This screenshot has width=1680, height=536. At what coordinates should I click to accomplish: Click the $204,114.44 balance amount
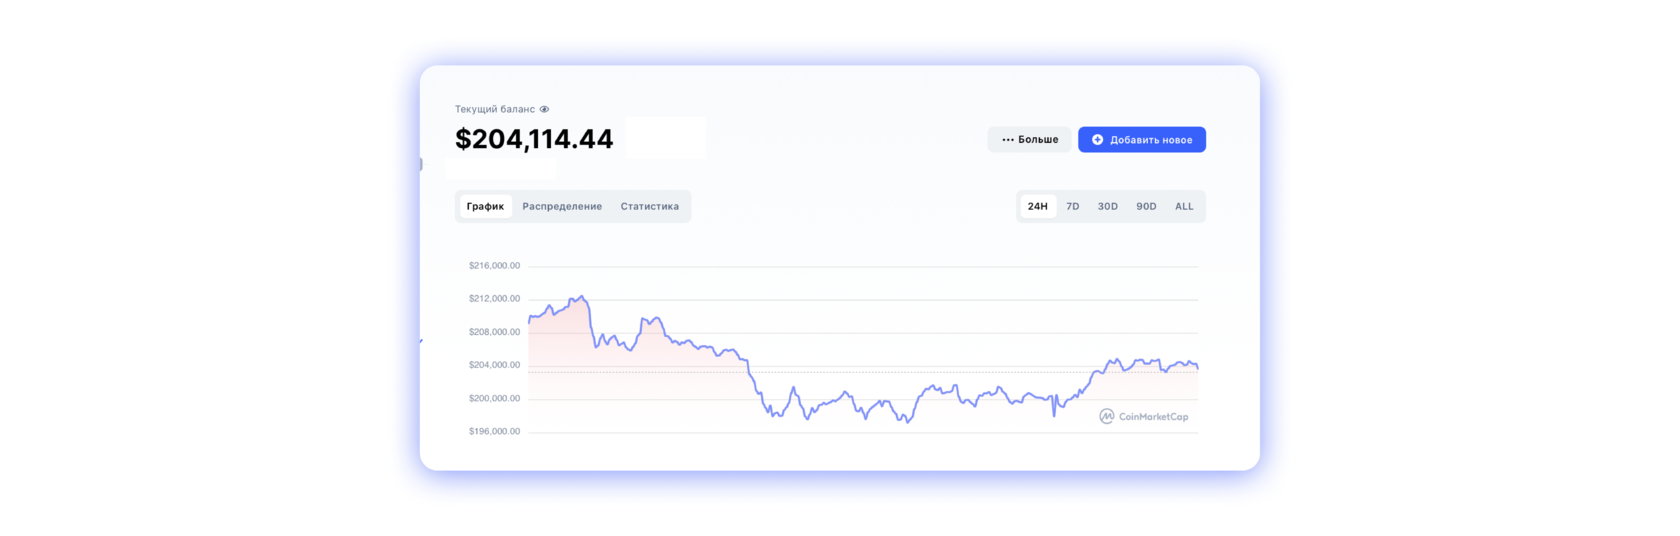coord(534,139)
